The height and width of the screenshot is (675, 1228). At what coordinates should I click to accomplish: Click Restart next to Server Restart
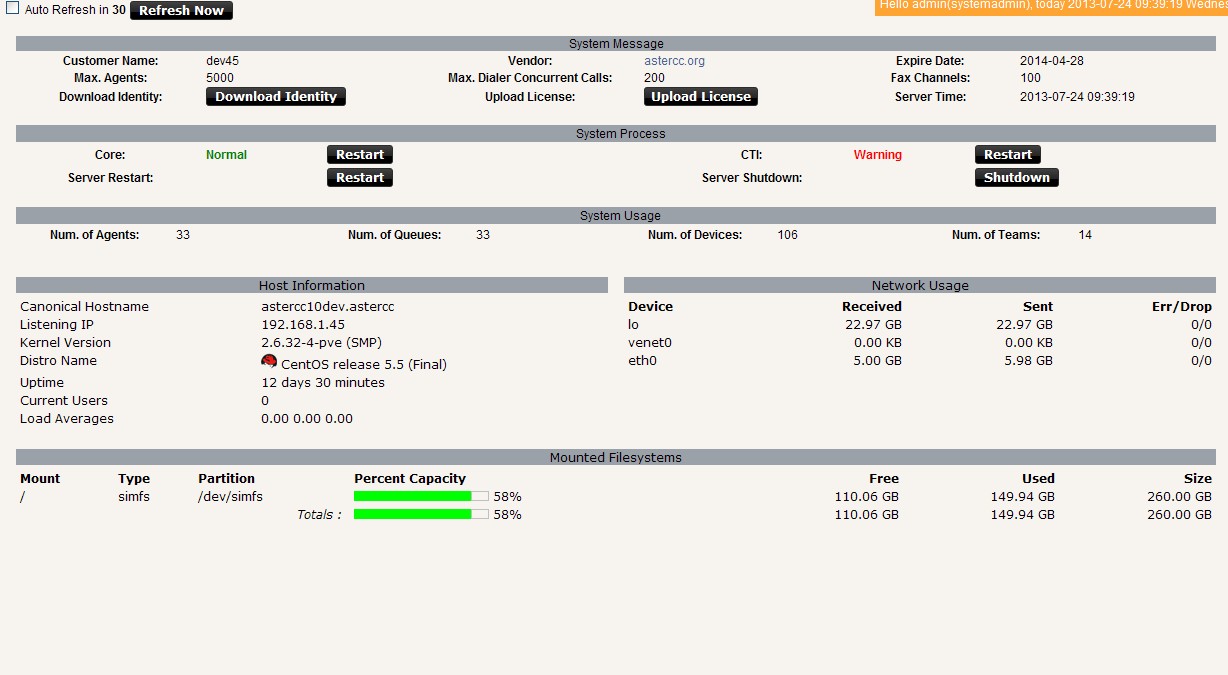pyautogui.click(x=360, y=178)
